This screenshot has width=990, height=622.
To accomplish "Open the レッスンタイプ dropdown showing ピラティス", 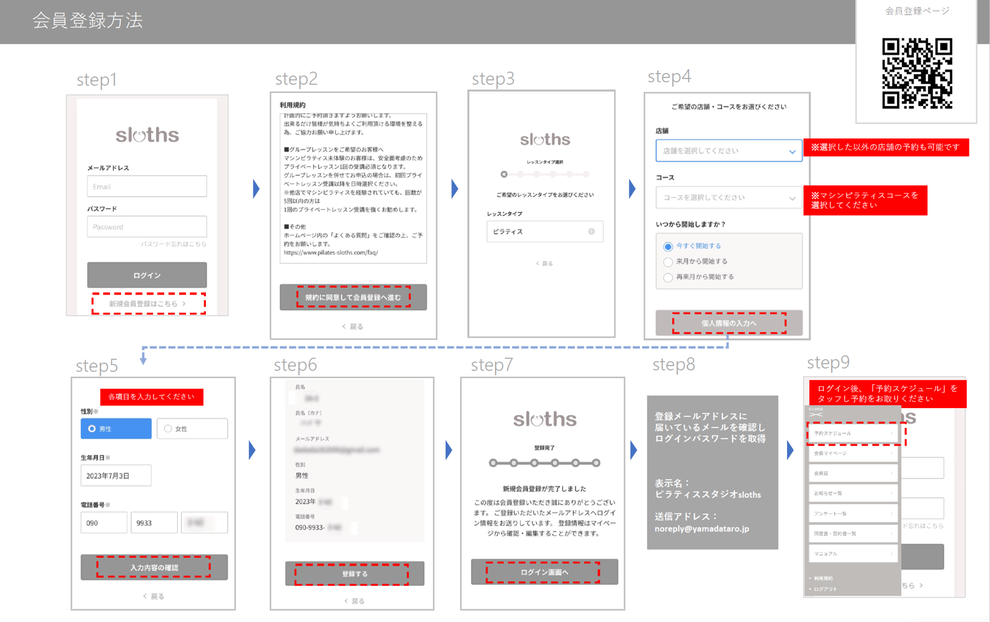I will click(544, 232).
